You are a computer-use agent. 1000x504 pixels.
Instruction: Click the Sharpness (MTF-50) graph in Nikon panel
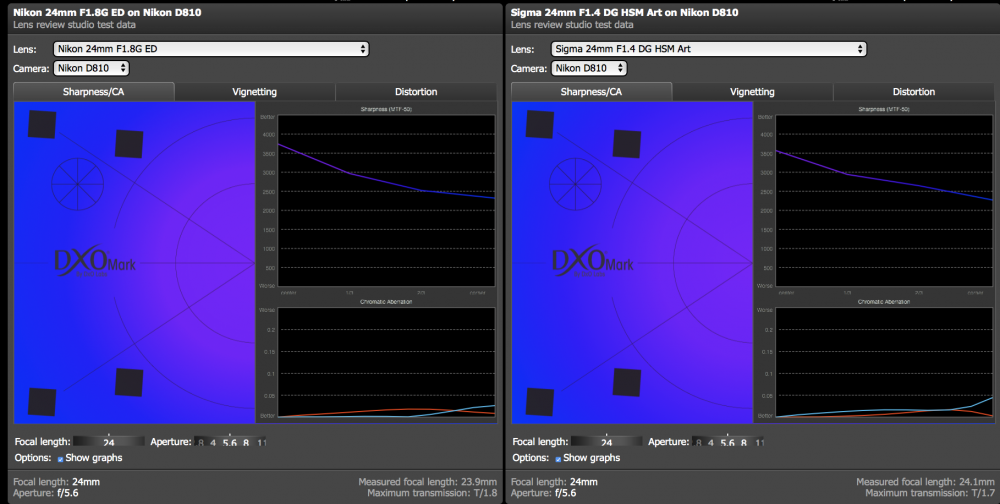point(386,201)
